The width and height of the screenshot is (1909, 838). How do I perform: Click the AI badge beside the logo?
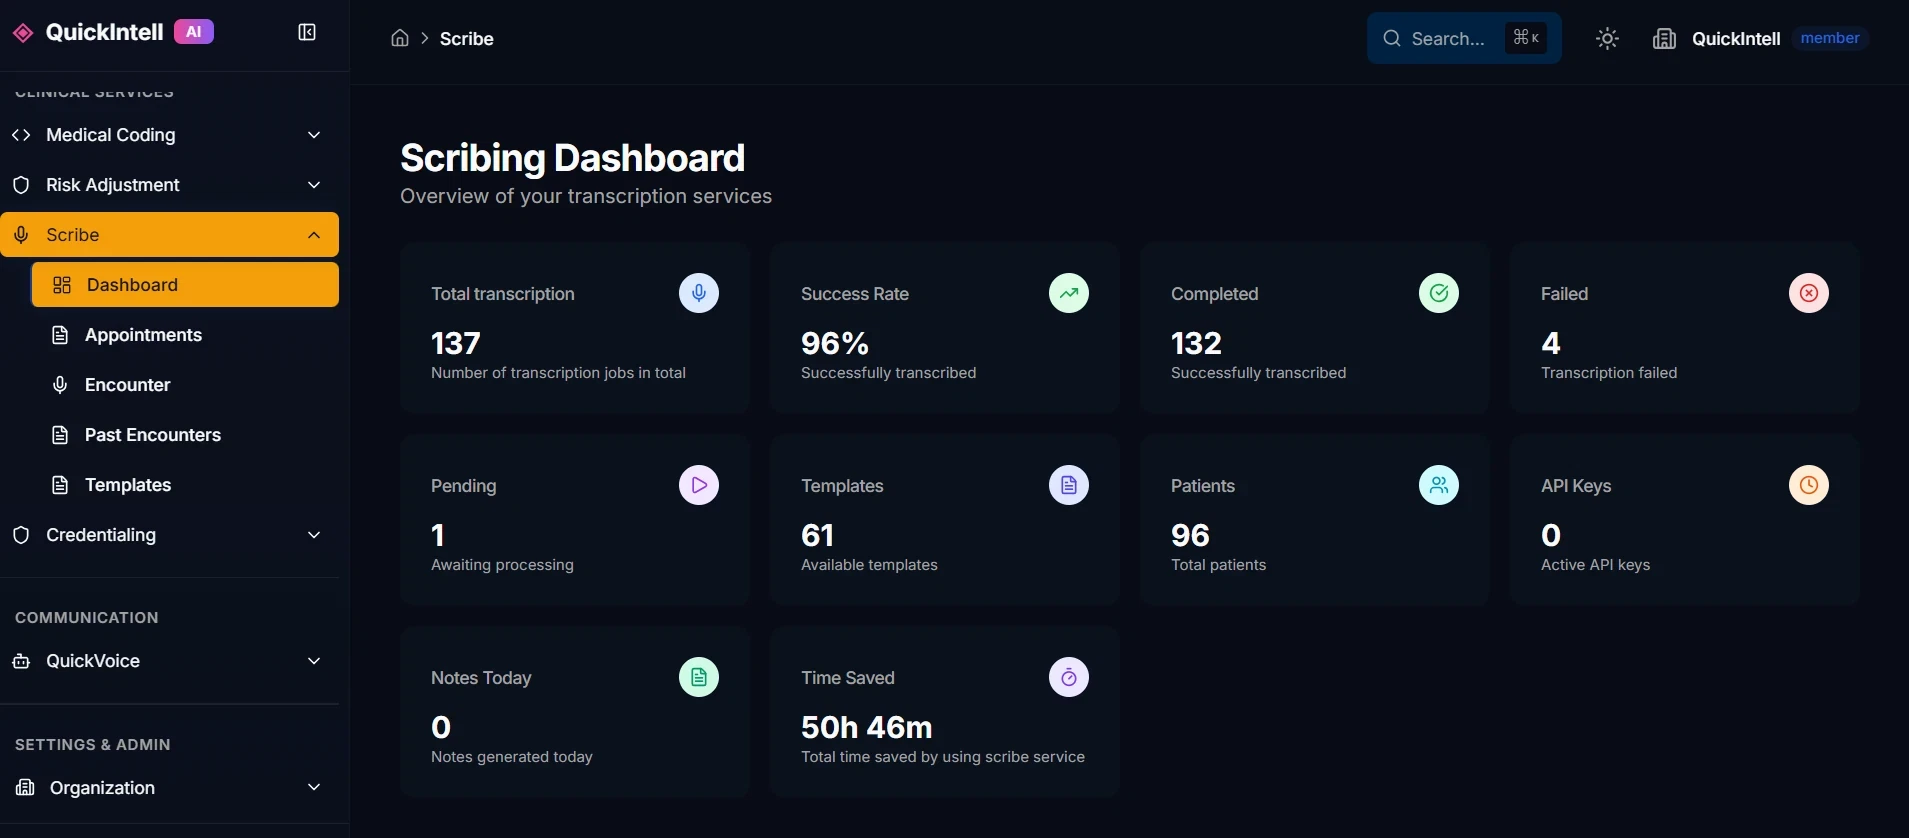tap(194, 32)
